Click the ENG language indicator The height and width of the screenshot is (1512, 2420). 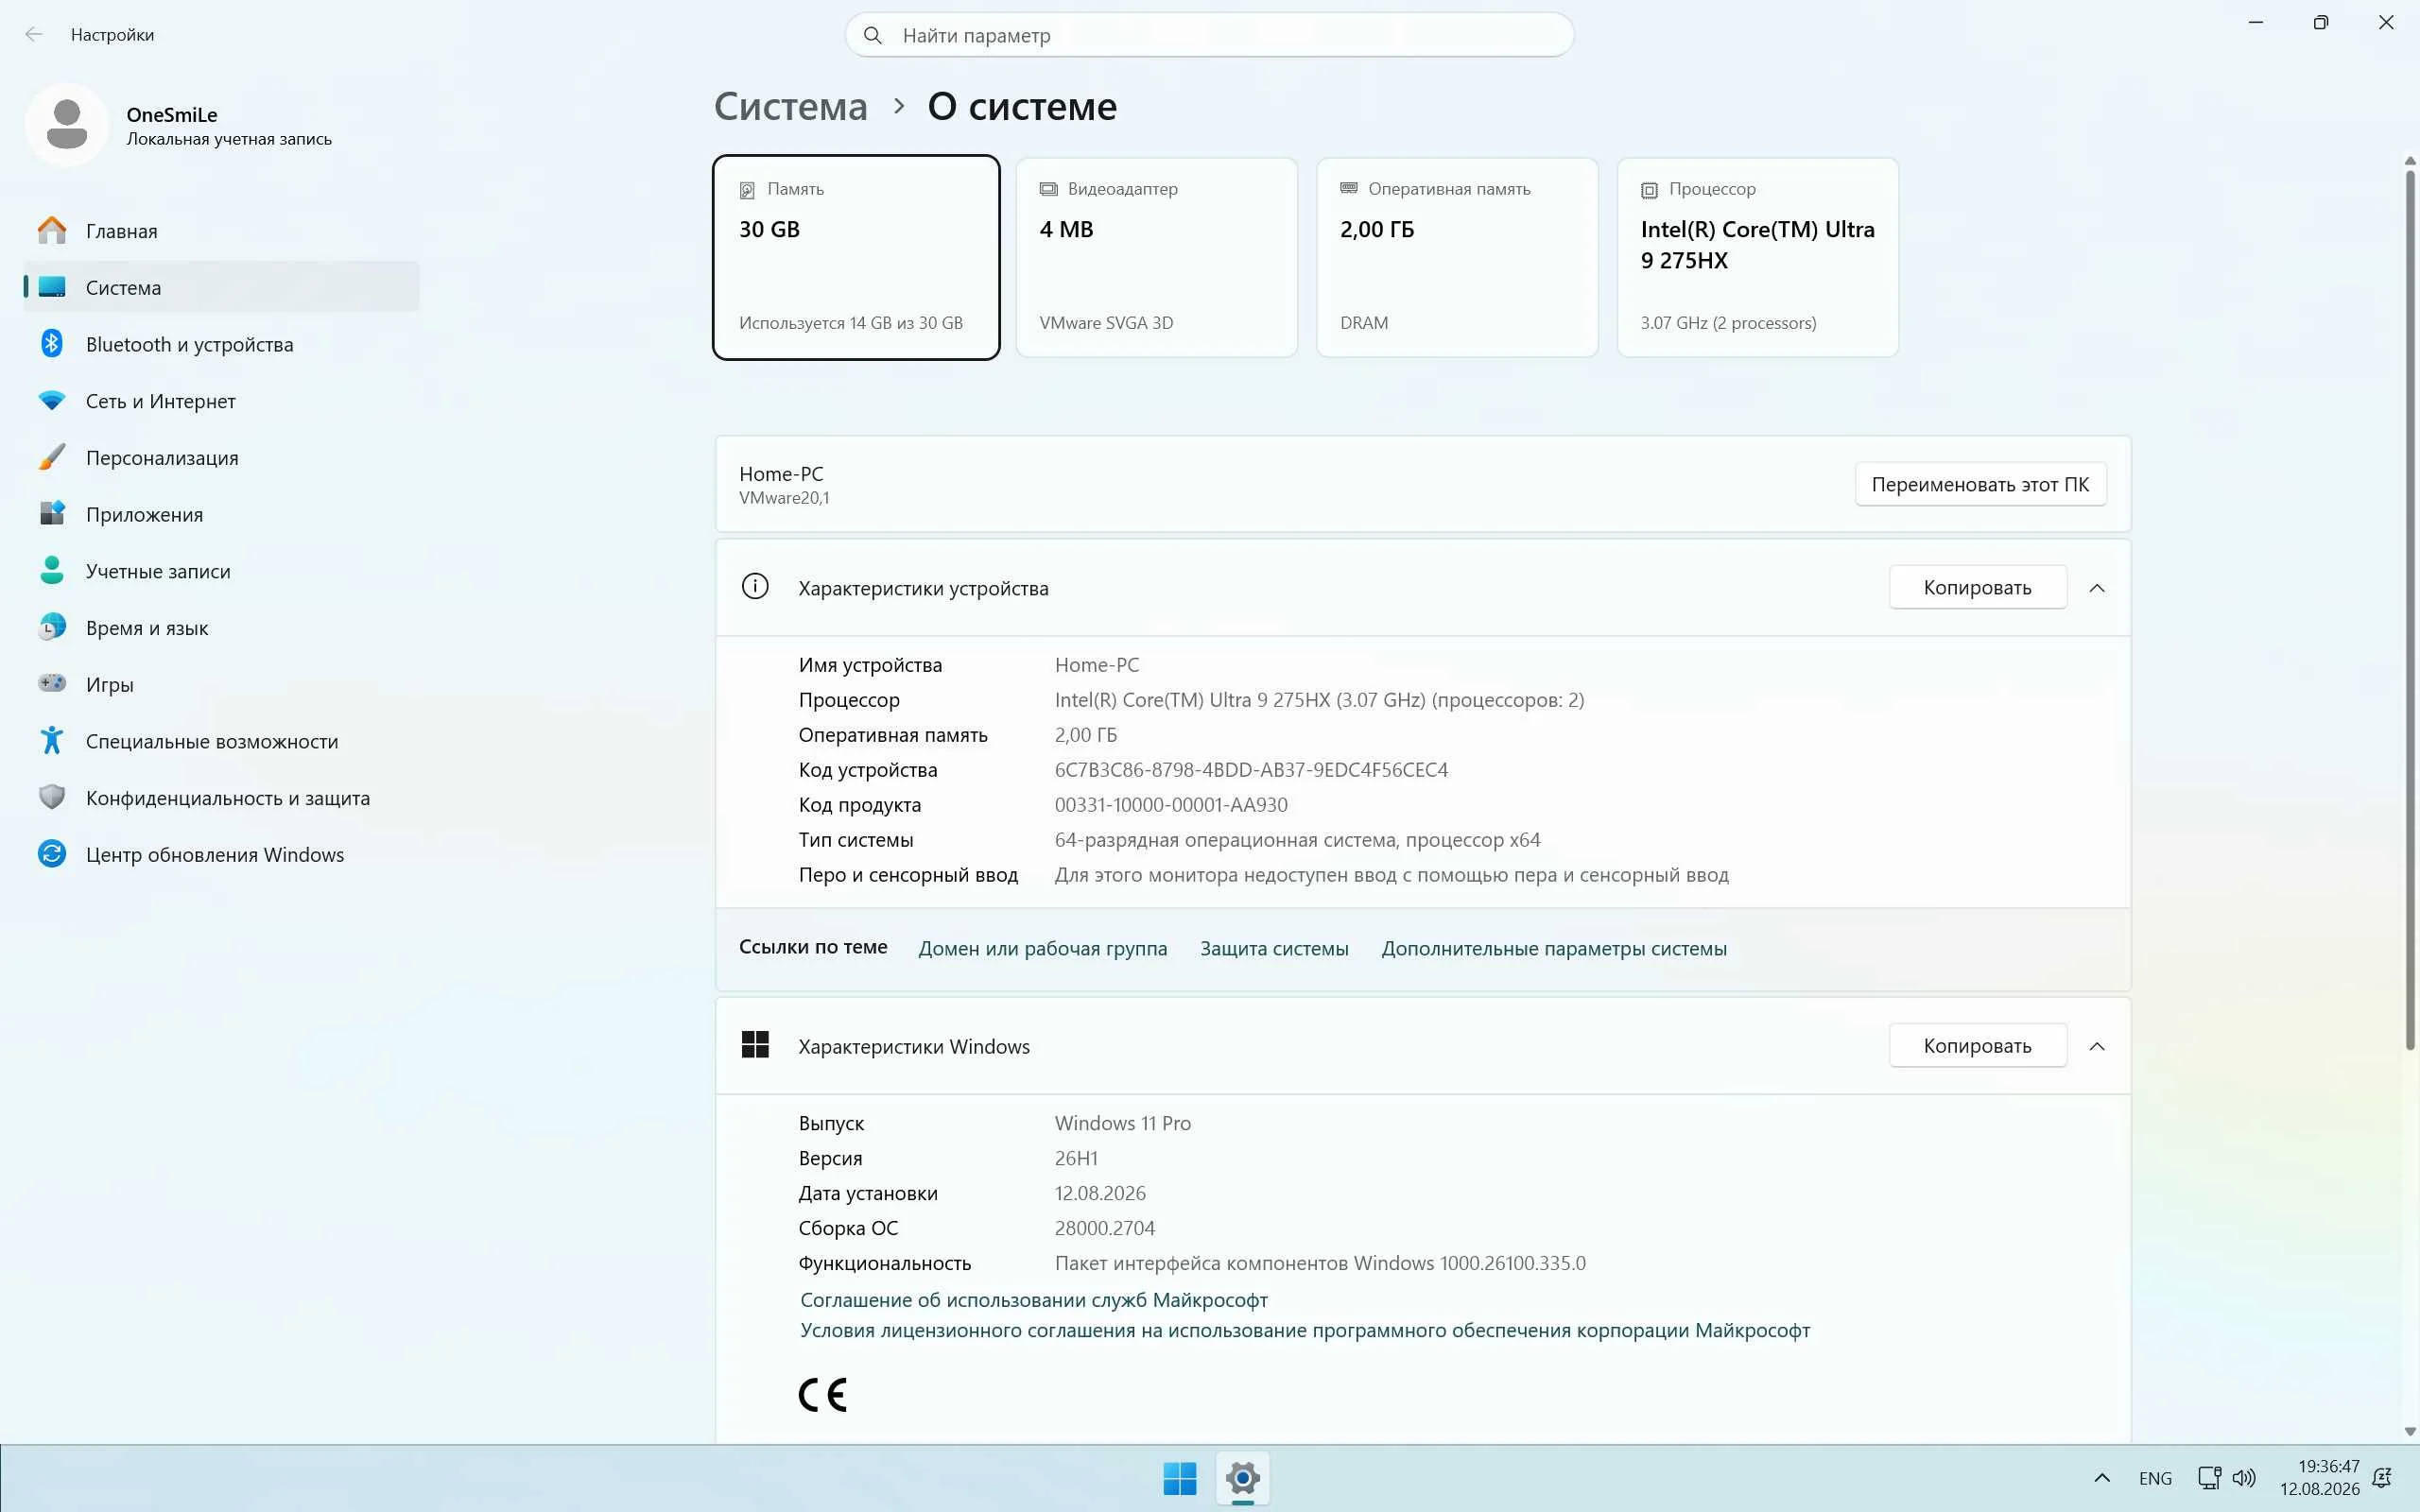(2155, 1479)
